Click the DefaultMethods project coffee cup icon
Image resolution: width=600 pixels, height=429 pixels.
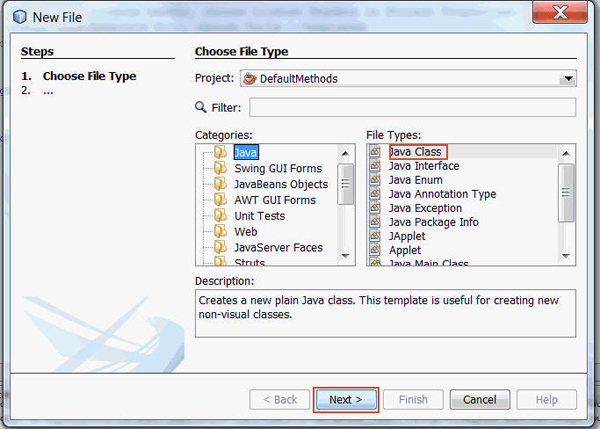click(x=250, y=78)
